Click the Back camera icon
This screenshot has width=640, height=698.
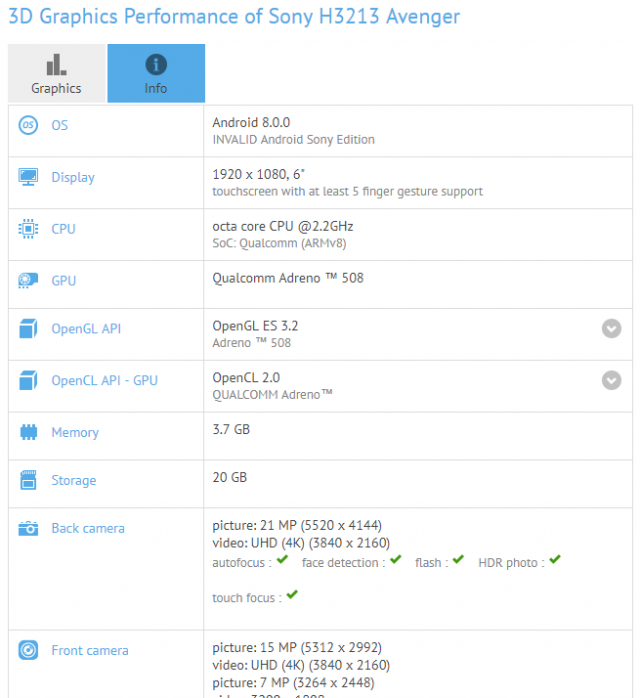point(28,528)
